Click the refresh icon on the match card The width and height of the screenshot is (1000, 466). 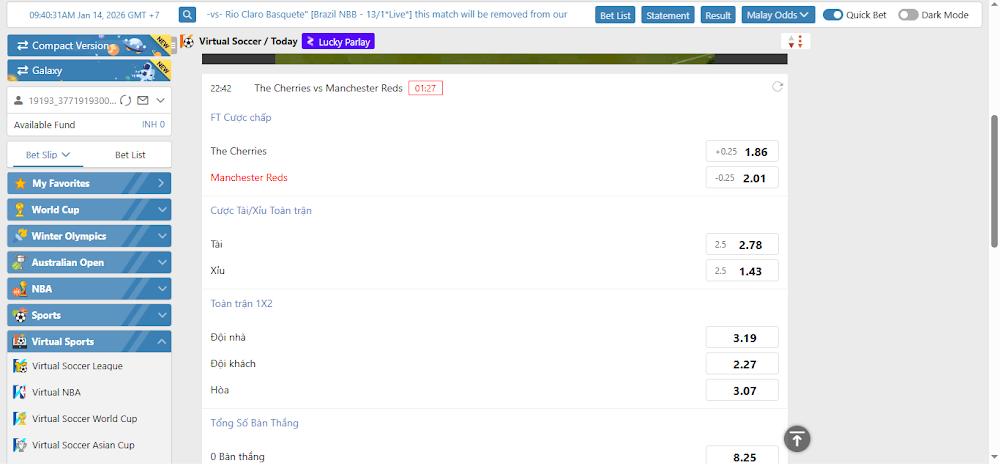[777, 87]
